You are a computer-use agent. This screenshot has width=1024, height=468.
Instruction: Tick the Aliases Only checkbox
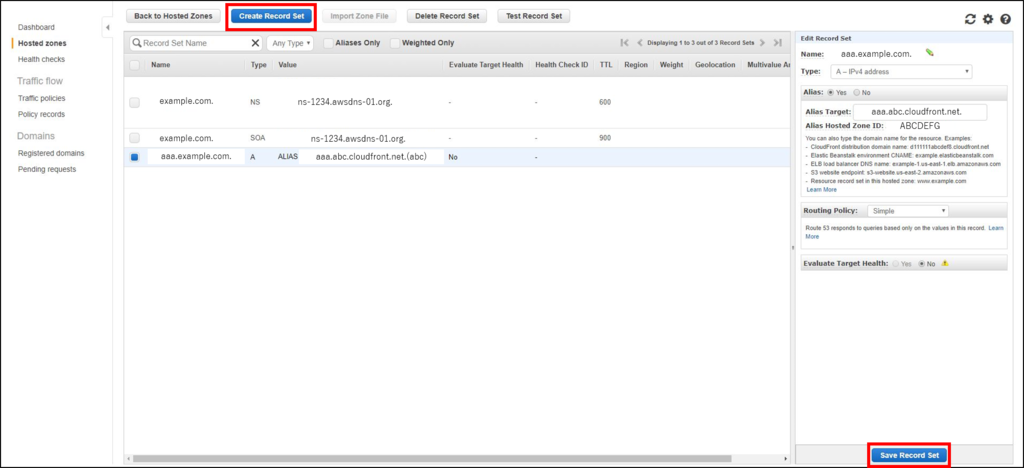click(328, 43)
